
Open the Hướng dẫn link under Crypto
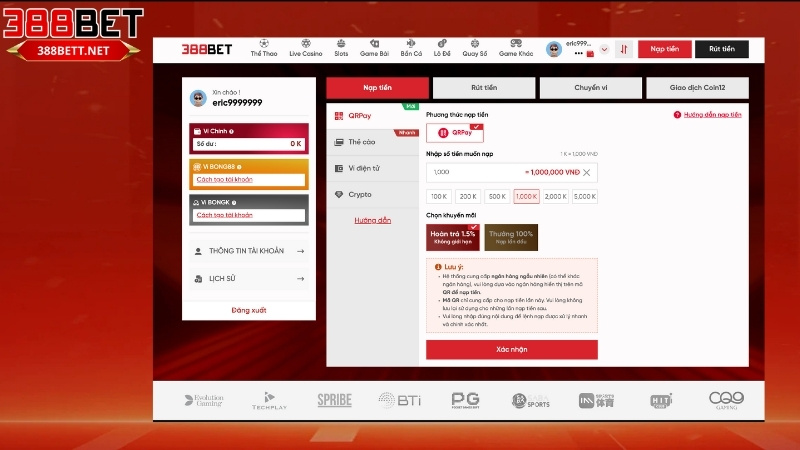(x=372, y=220)
